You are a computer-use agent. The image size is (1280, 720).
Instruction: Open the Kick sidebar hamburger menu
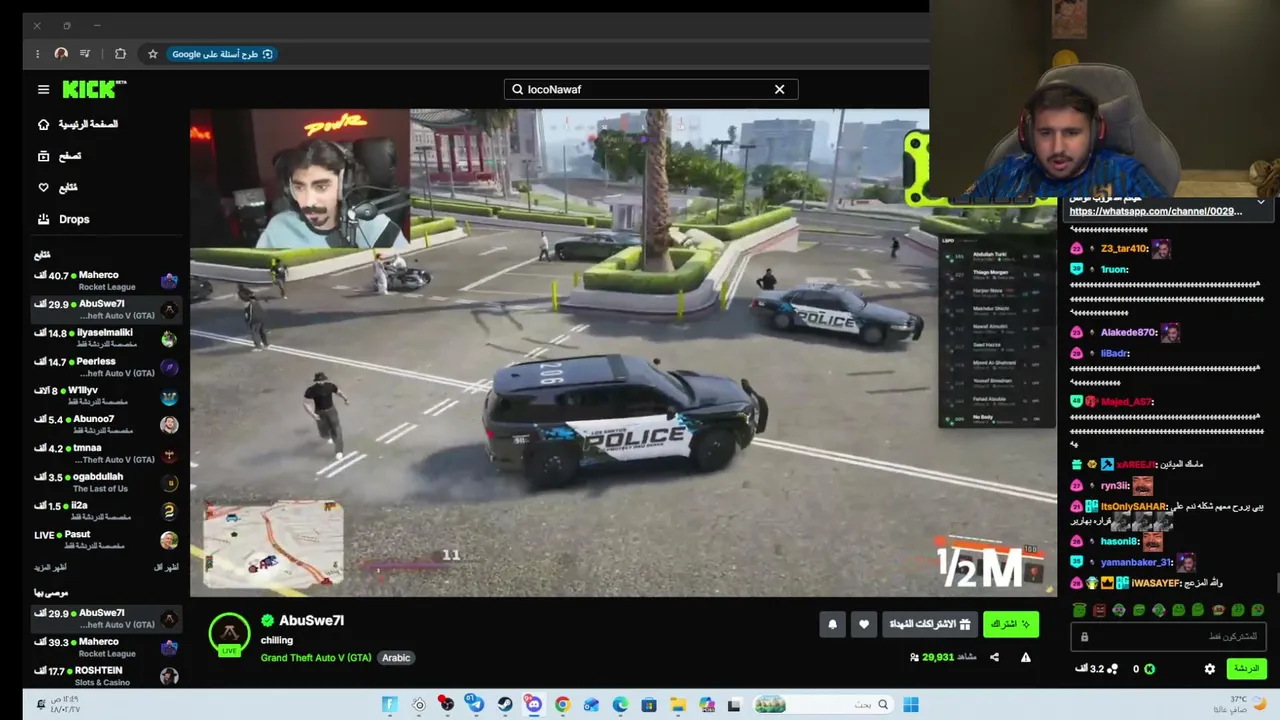43,89
